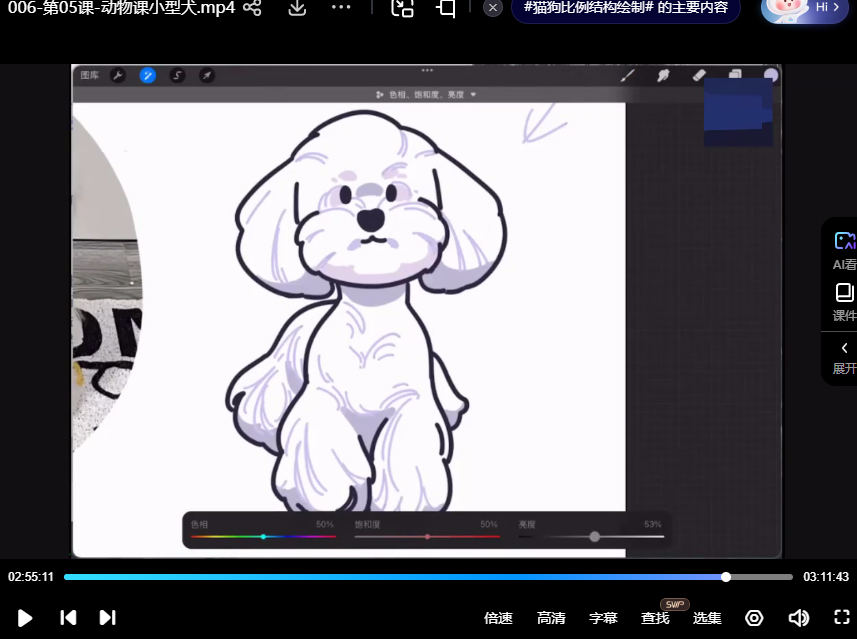Click the video progress bar handle
The height and width of the screenshot is (639, 857).
click(726, 577)
